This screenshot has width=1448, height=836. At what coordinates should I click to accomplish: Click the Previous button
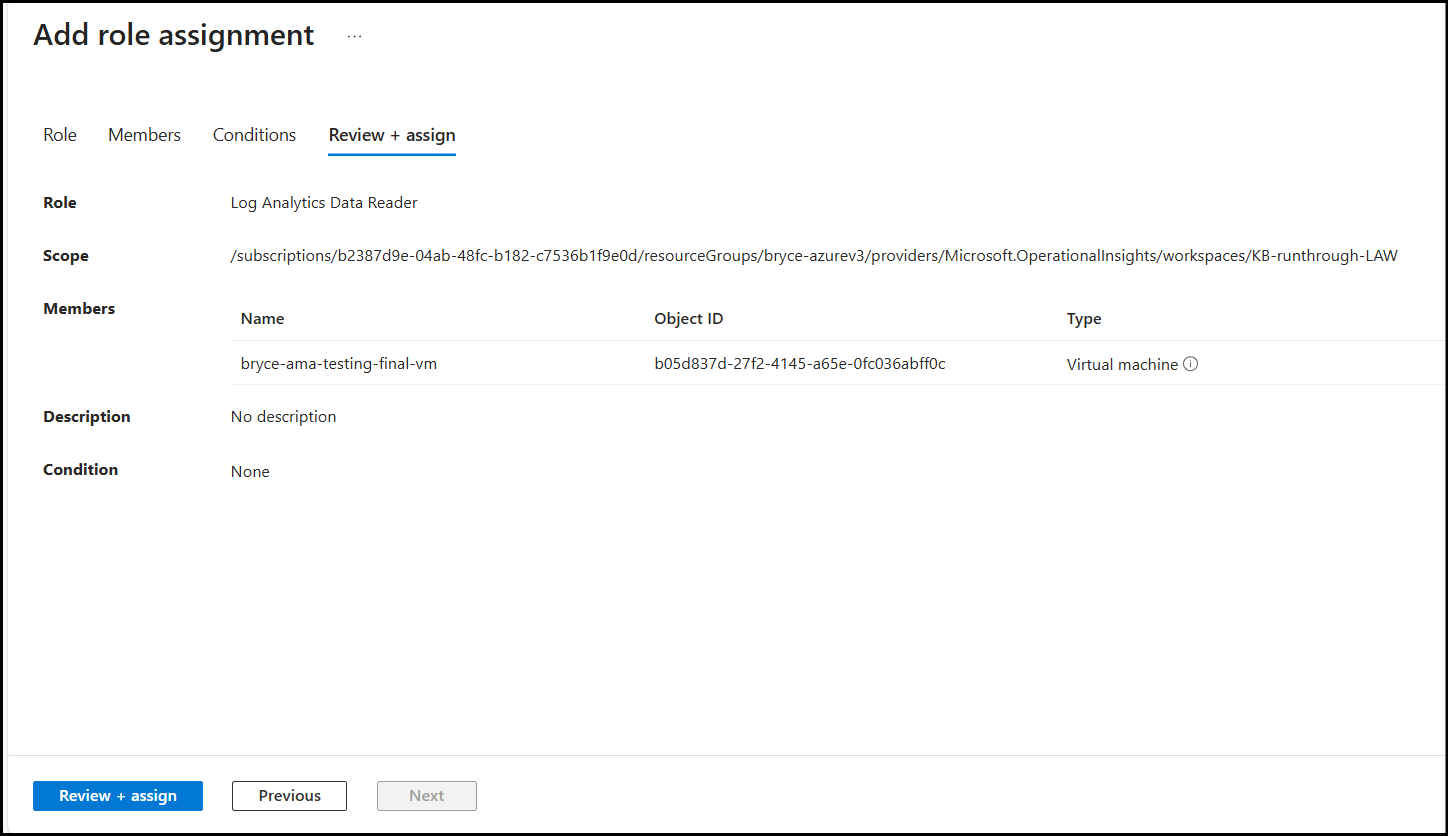pos(289,796)
